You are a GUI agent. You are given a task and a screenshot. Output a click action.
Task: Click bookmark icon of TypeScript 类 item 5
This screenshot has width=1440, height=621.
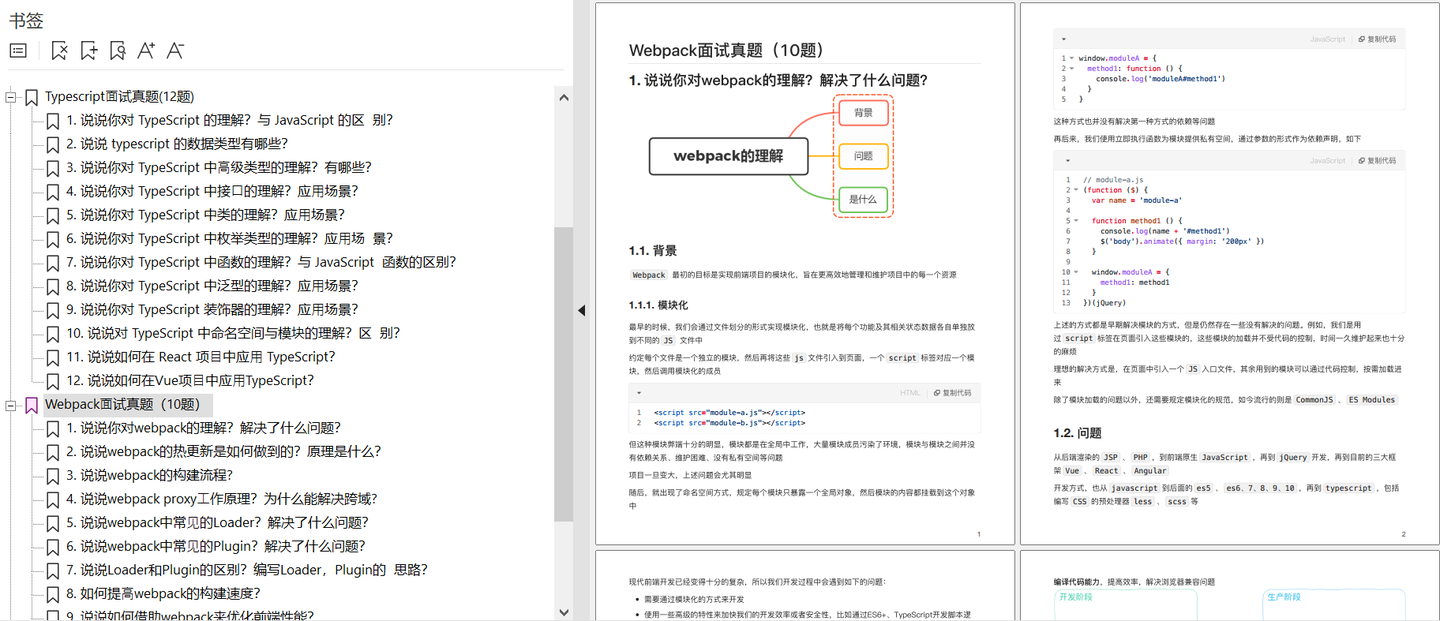click(x=53, y=215)
